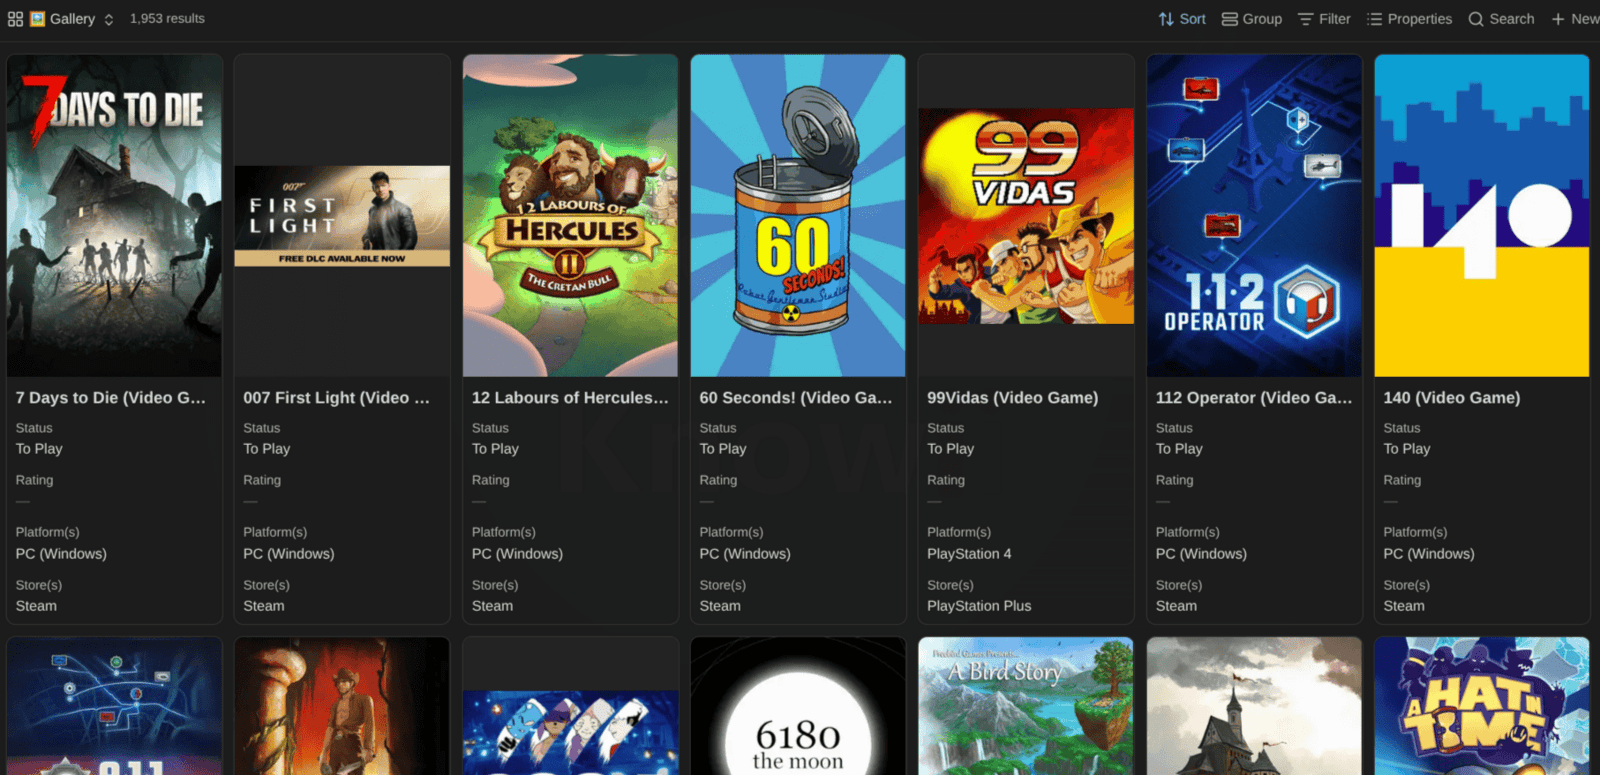Click PlayStation 4 platform on 99Vidas card
Screen dimensions: 1600x775
click(x=969, y=554)
